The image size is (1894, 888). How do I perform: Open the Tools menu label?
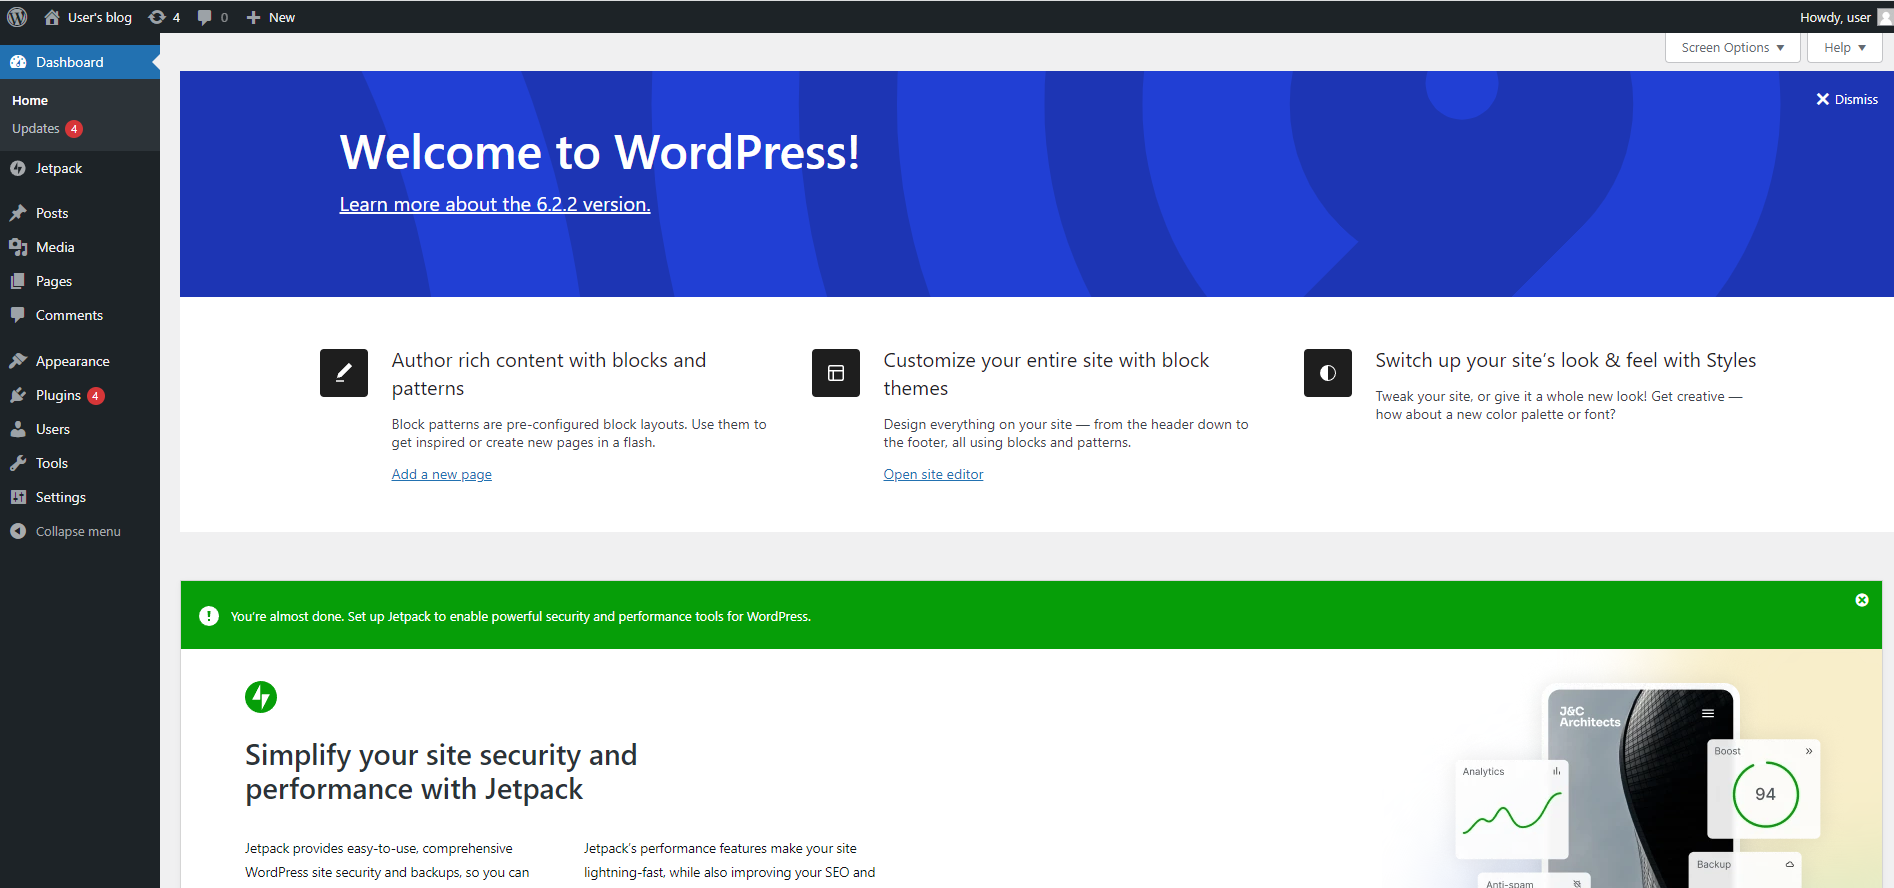coord(52,463)
